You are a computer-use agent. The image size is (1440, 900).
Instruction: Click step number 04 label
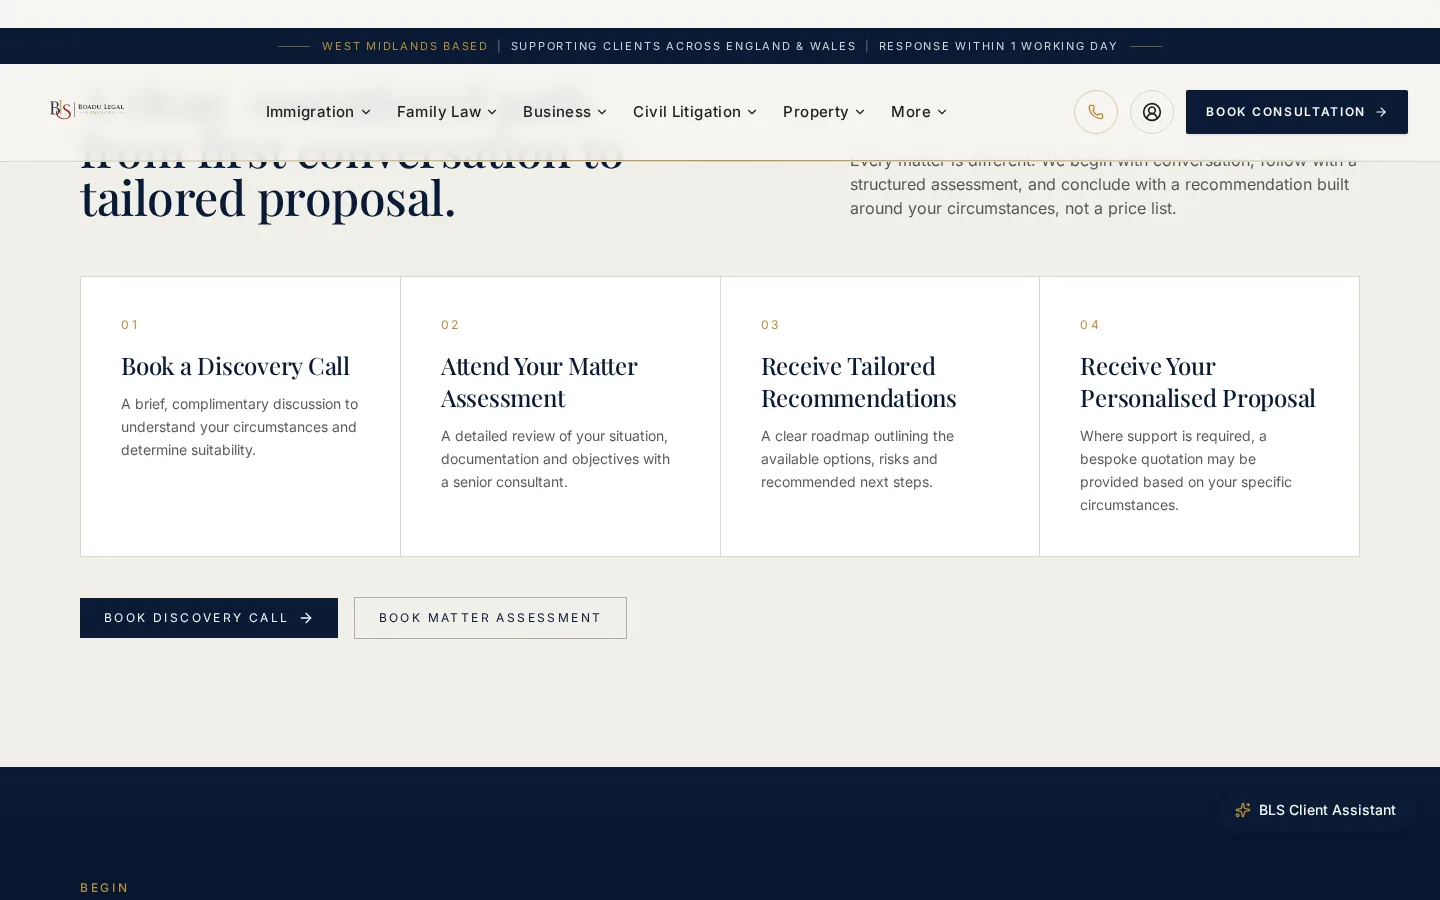[1090, 325]
